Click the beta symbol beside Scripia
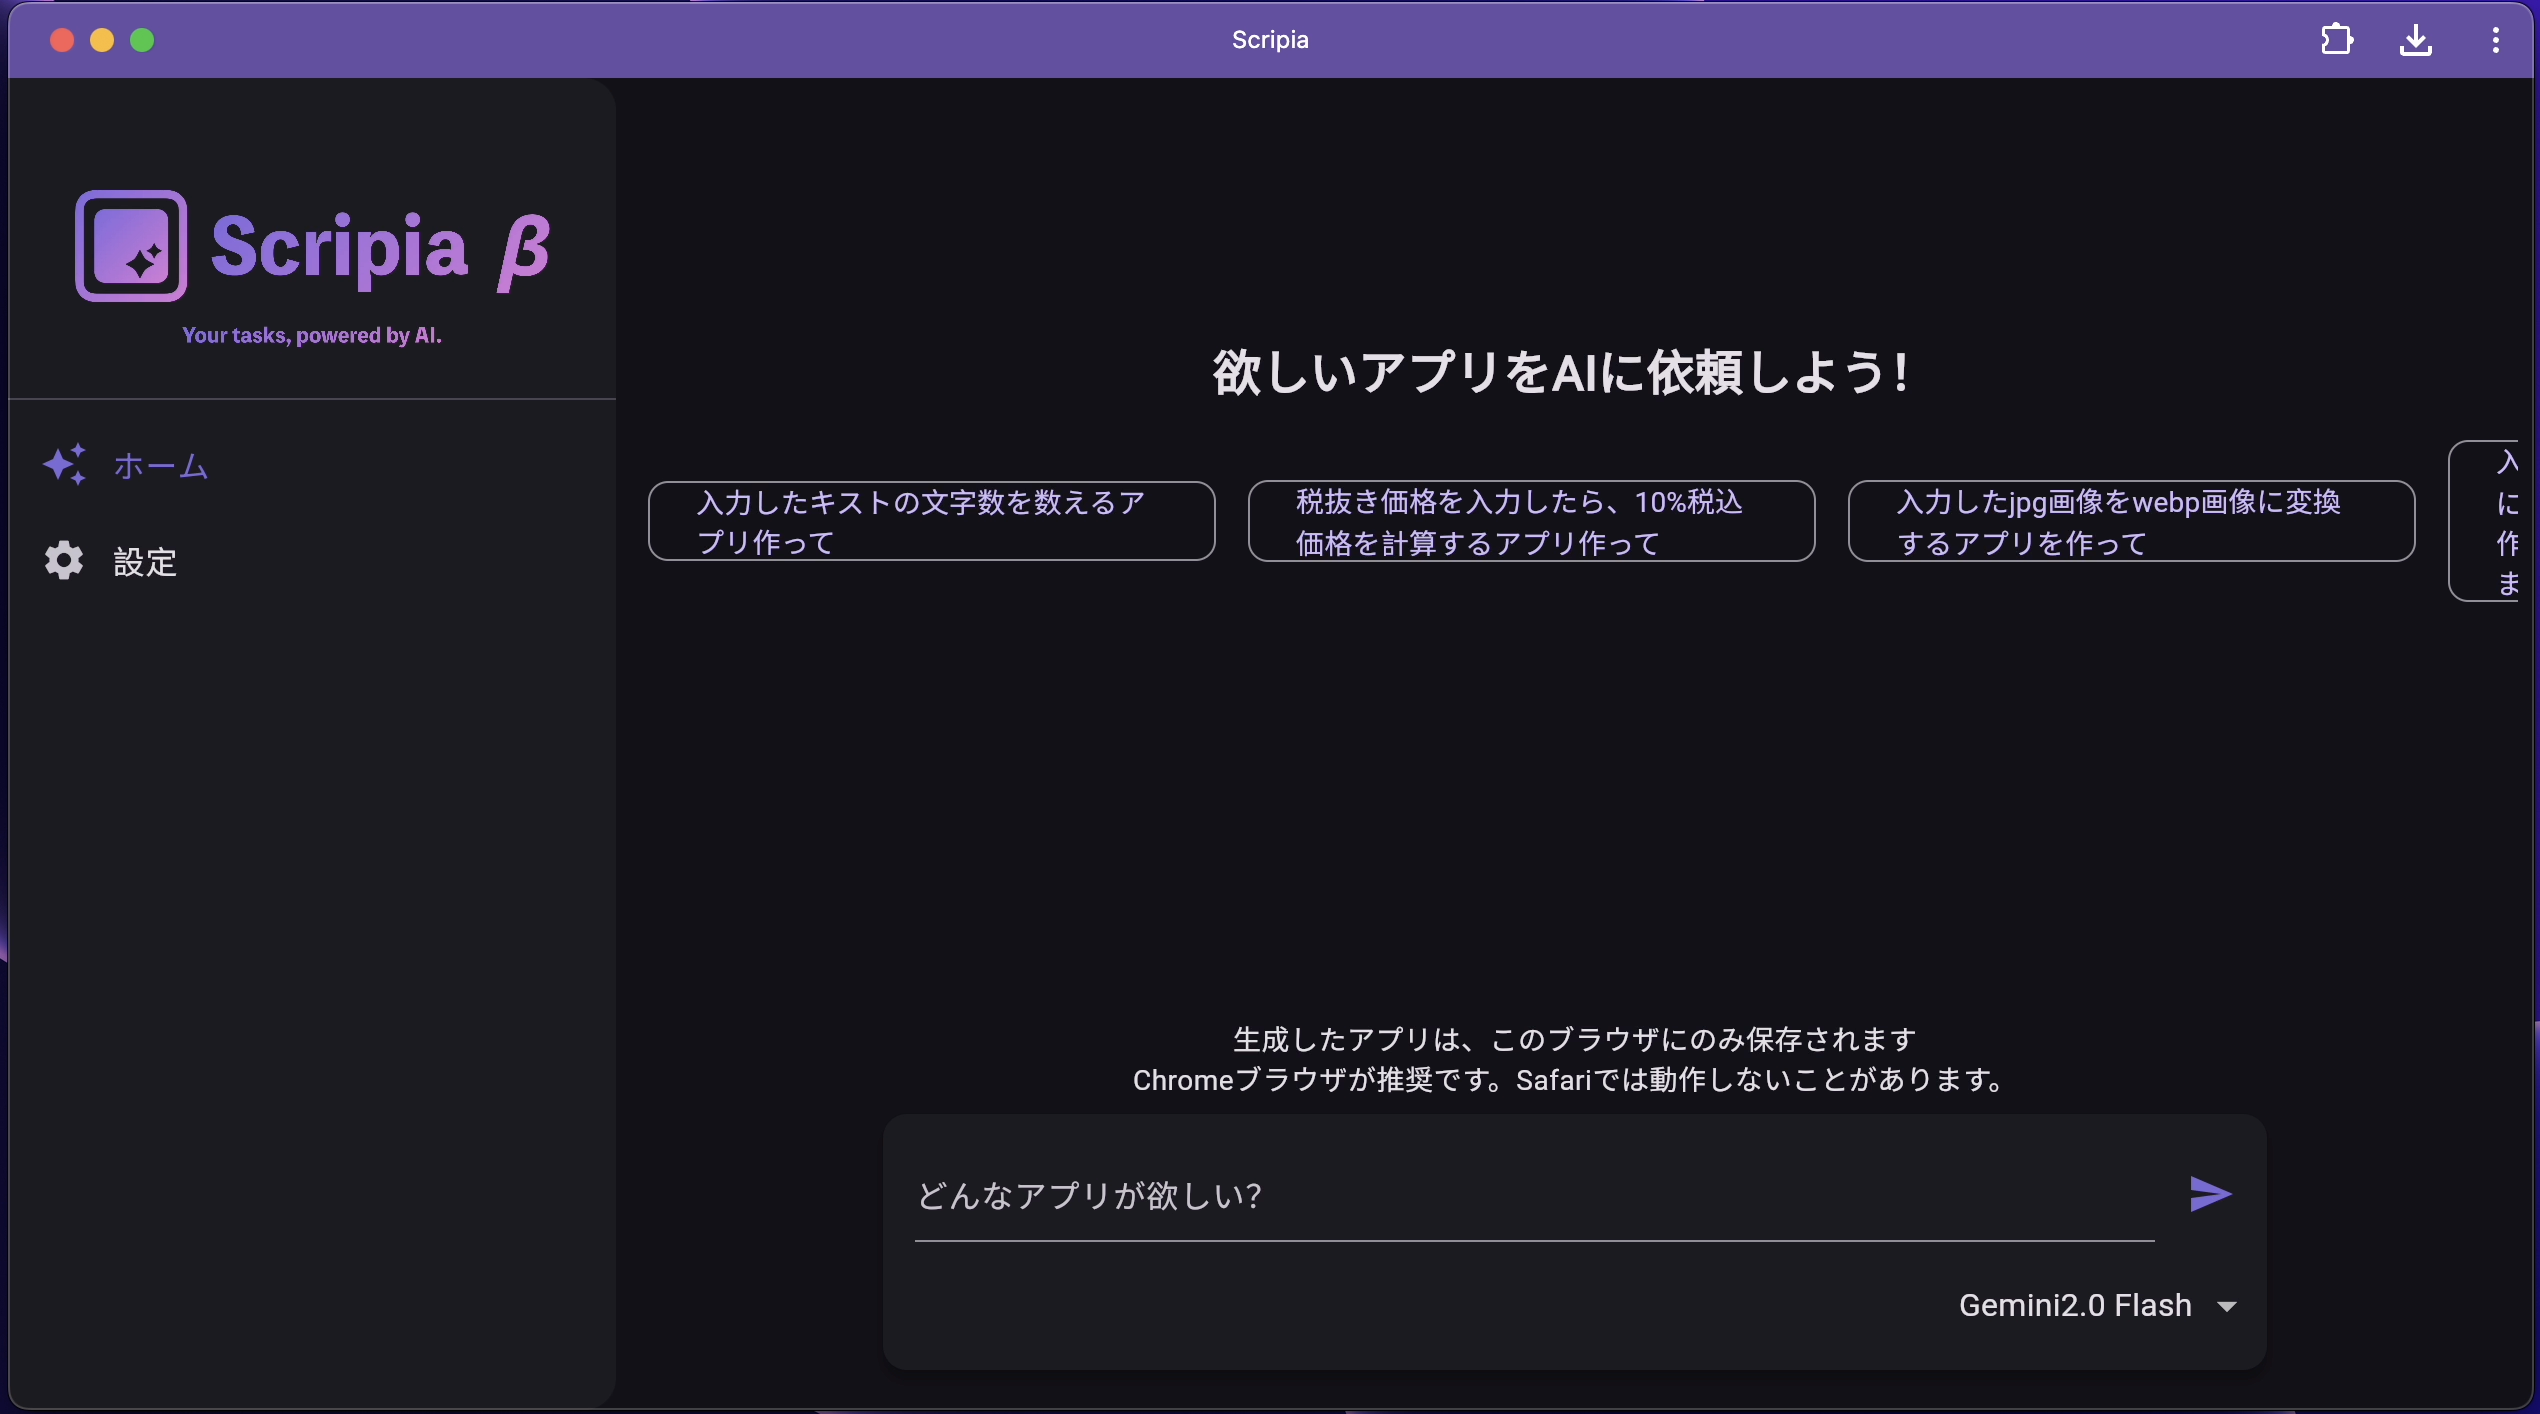This screenshot has width=2540, height=1414. point(524,252)
